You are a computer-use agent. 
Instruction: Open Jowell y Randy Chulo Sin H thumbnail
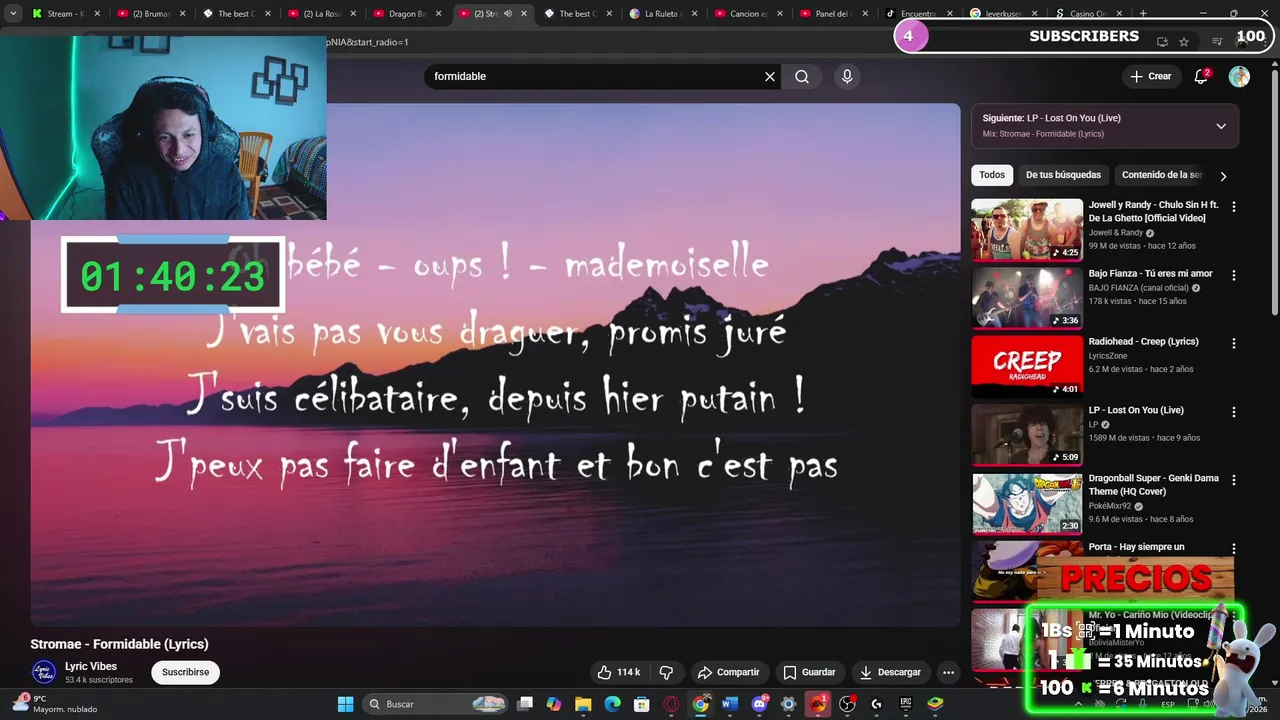[1027, 229]
